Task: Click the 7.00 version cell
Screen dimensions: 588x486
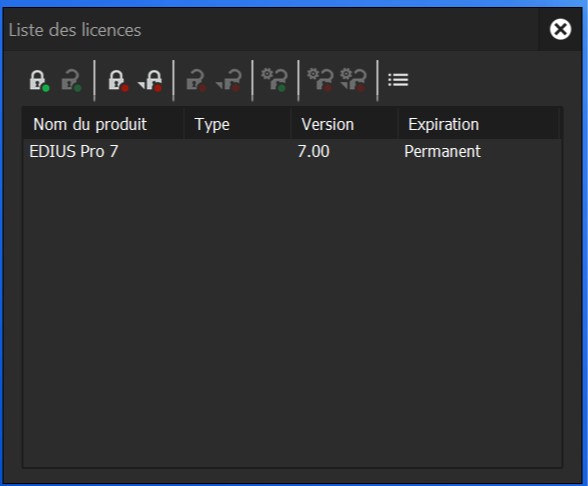Action: click(314, 152)
